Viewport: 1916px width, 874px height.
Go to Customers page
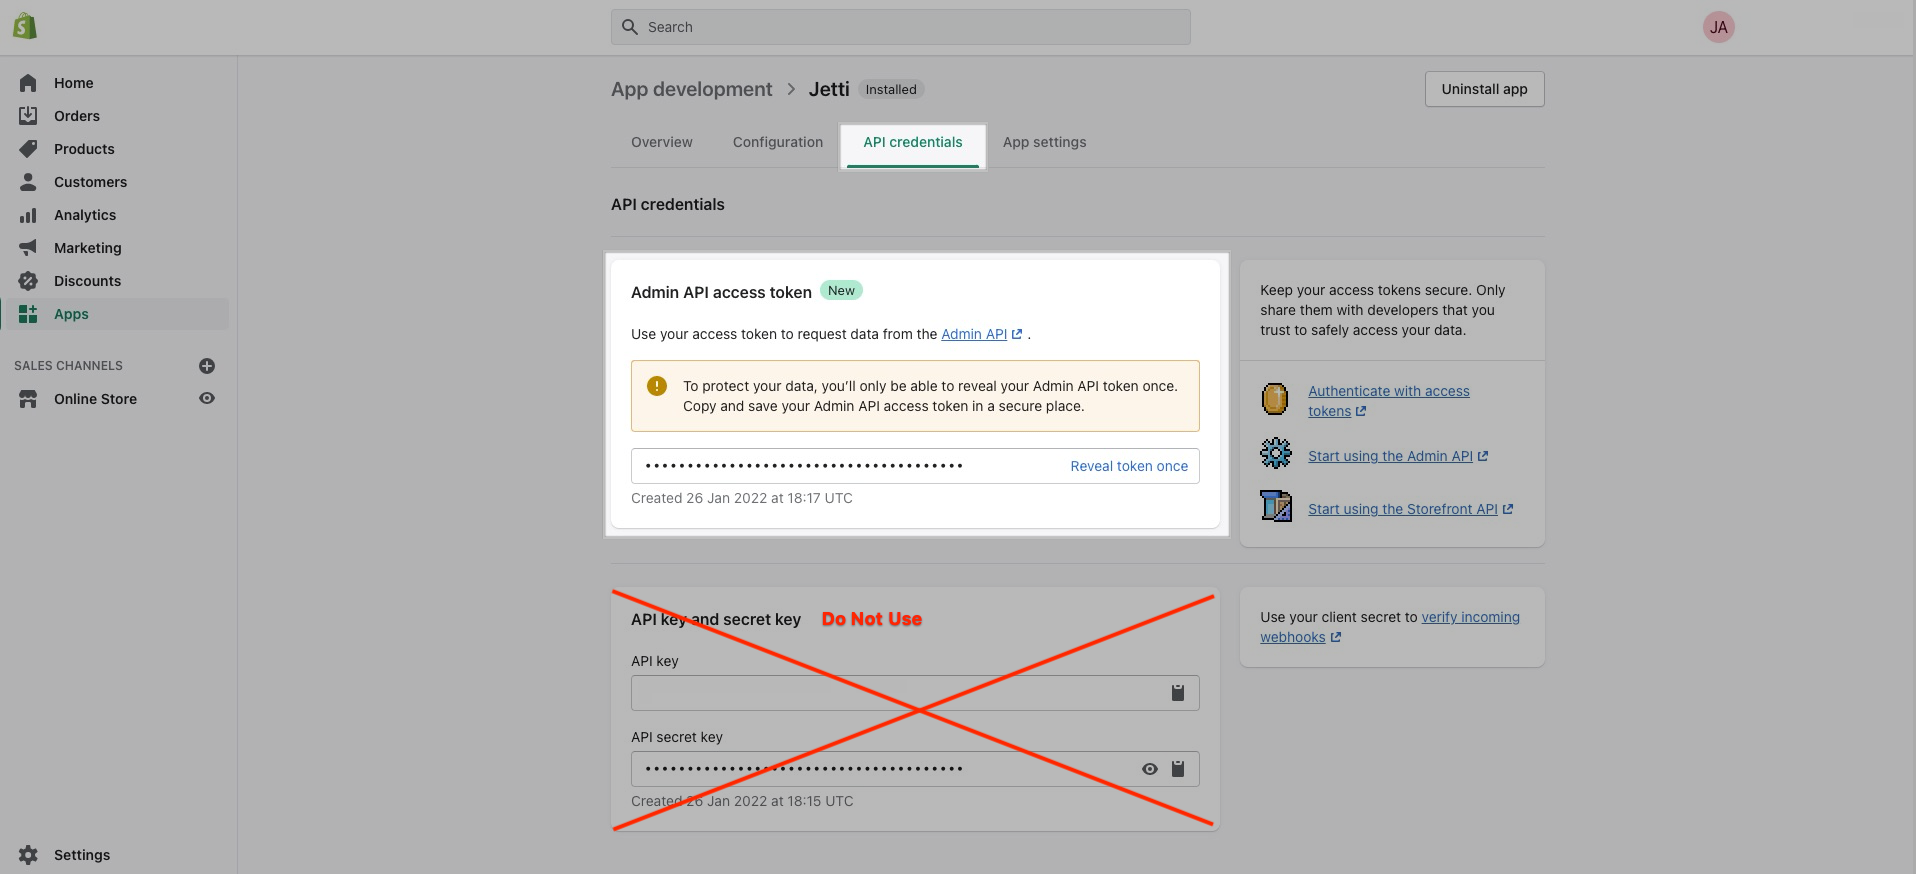coord(90,182)
